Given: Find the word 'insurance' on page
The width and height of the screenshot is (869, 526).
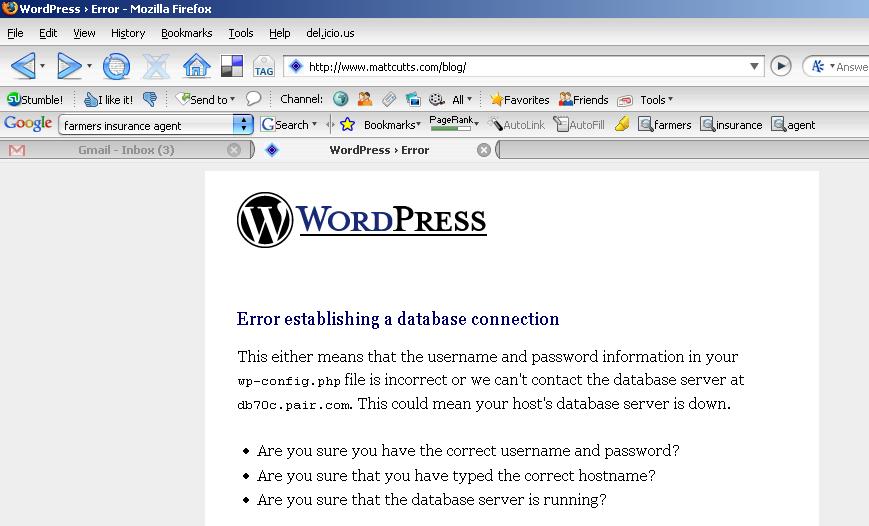Looking at the screenshot, I should 732,125.
